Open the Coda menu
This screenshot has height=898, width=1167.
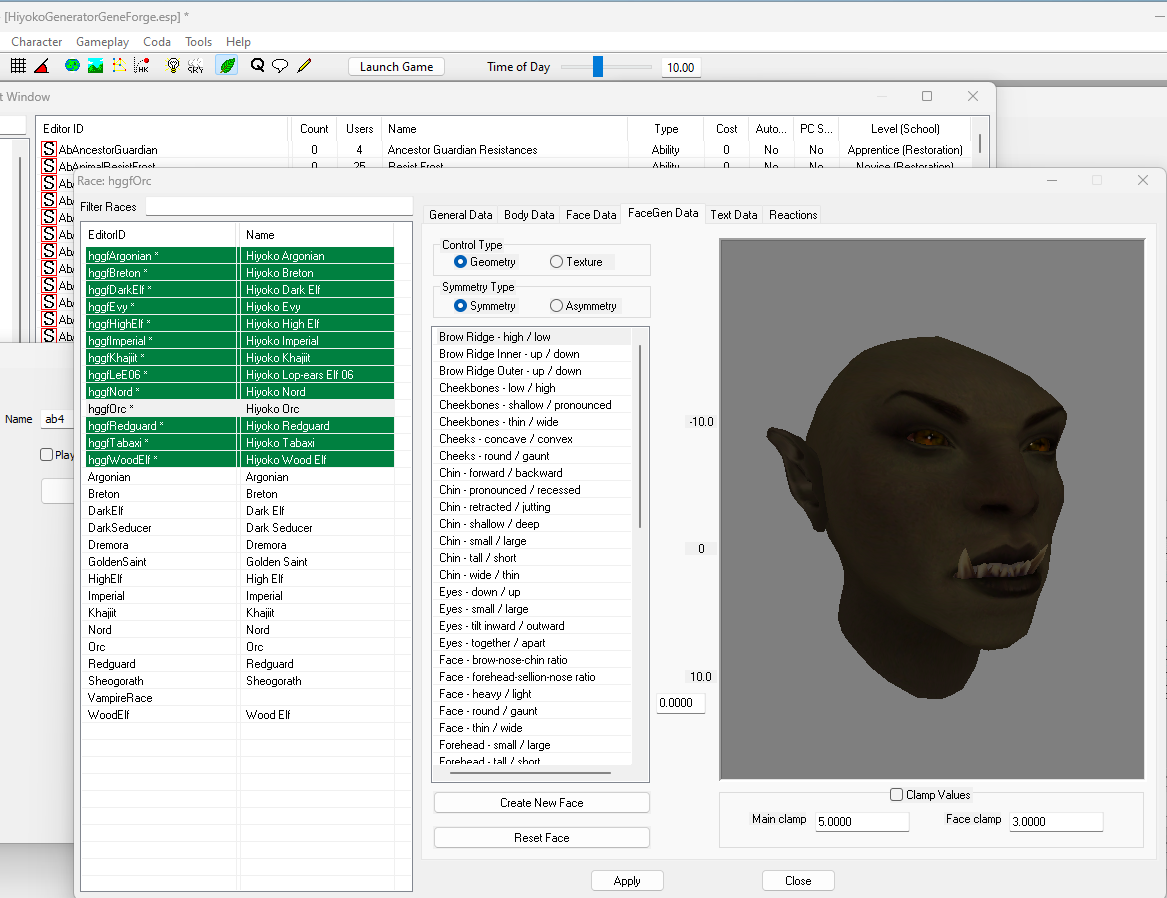pyautogui.click(x=157, y=42)
